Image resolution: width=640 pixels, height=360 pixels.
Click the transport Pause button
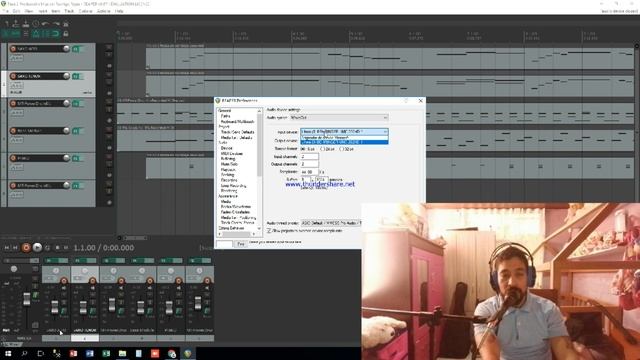click(66, 247)
